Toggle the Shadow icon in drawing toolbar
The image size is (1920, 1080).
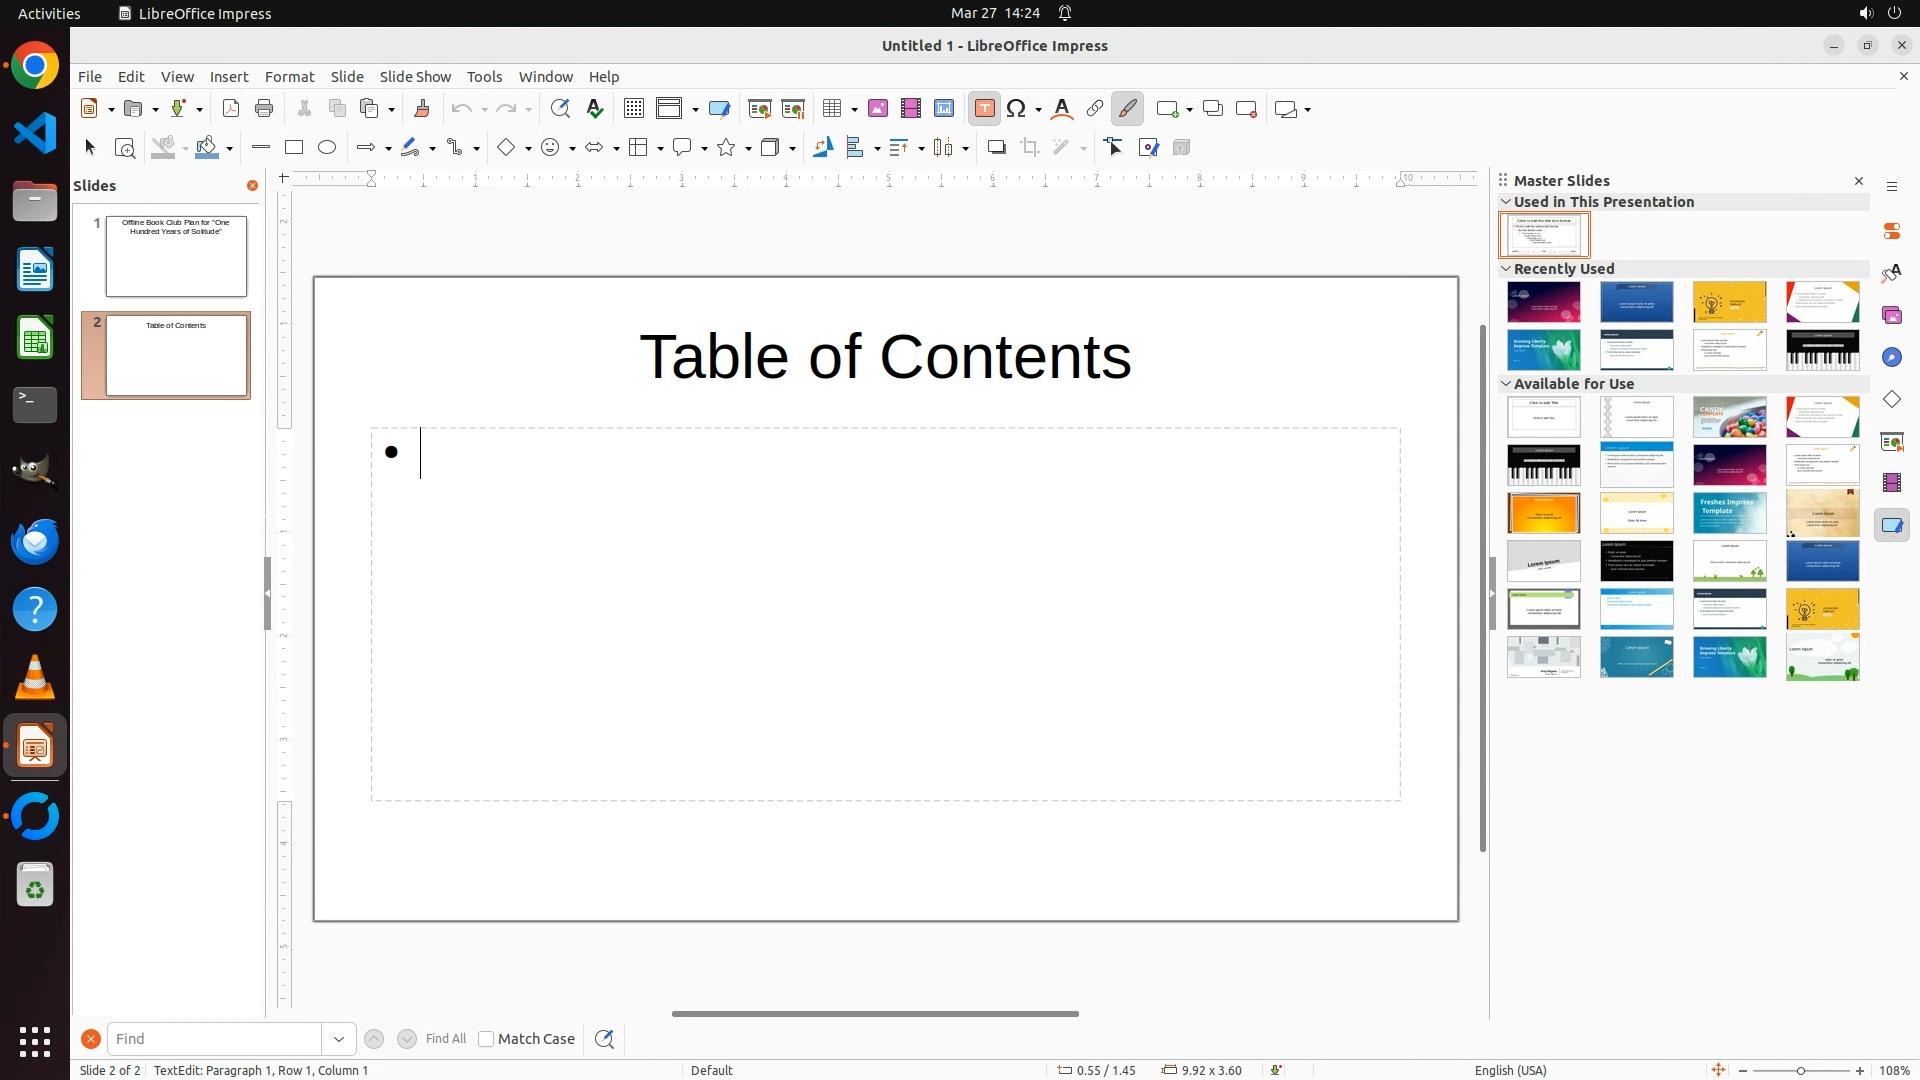pos(996,148)
